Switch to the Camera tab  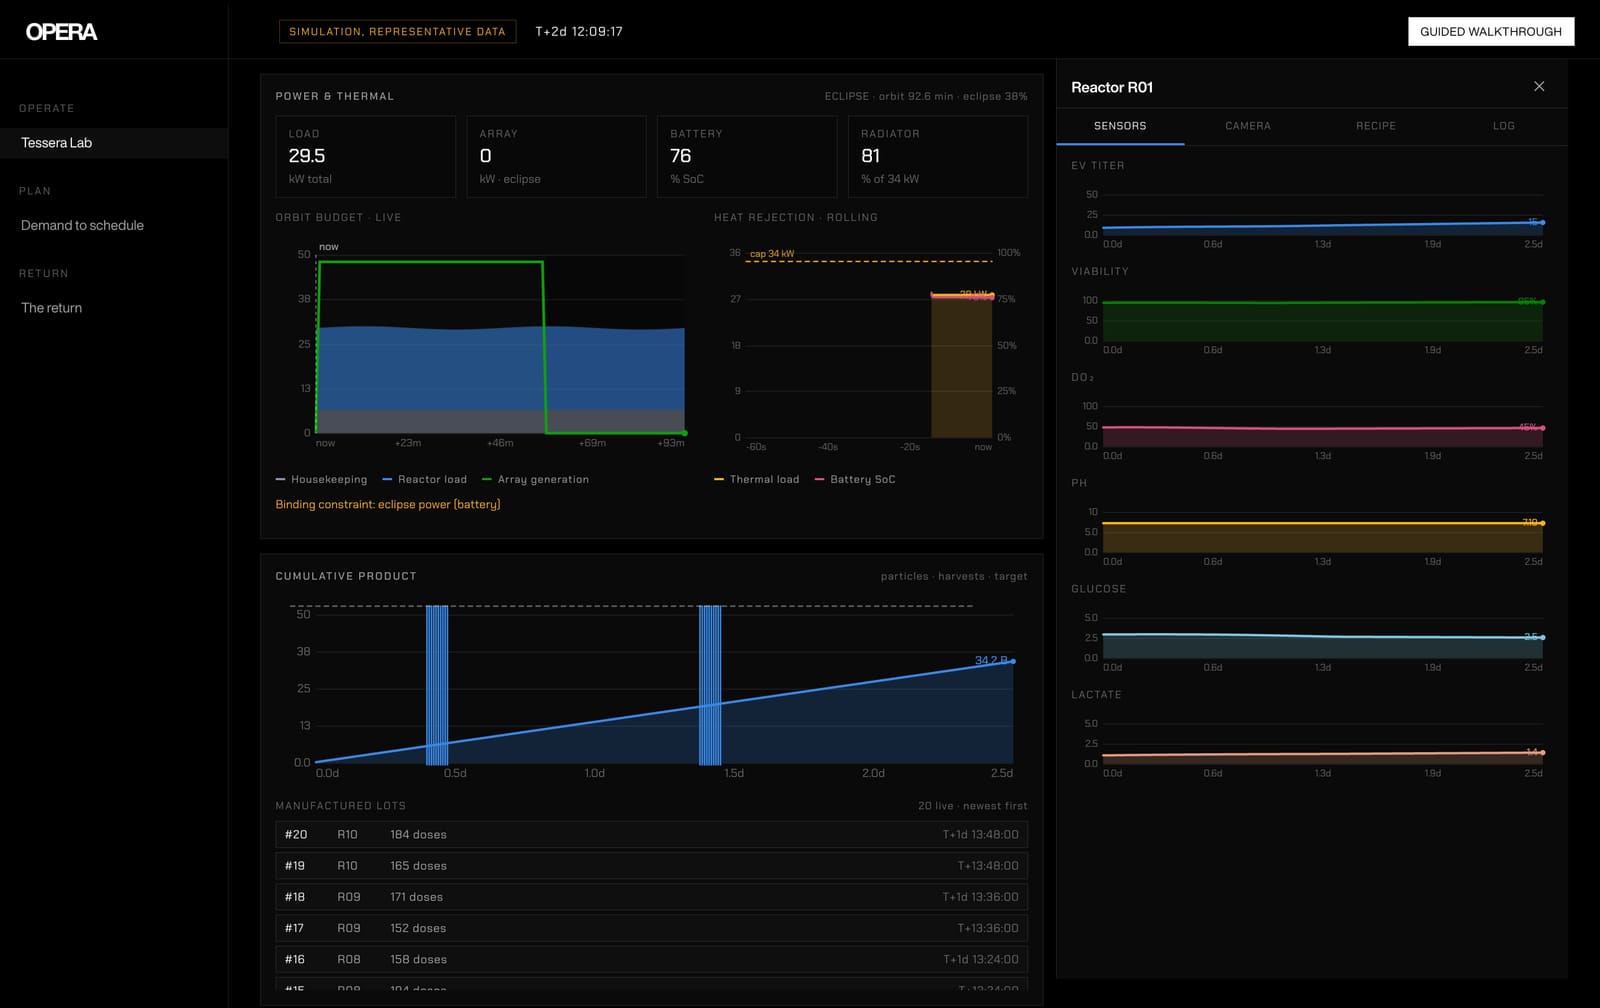tap(1248, 126)
